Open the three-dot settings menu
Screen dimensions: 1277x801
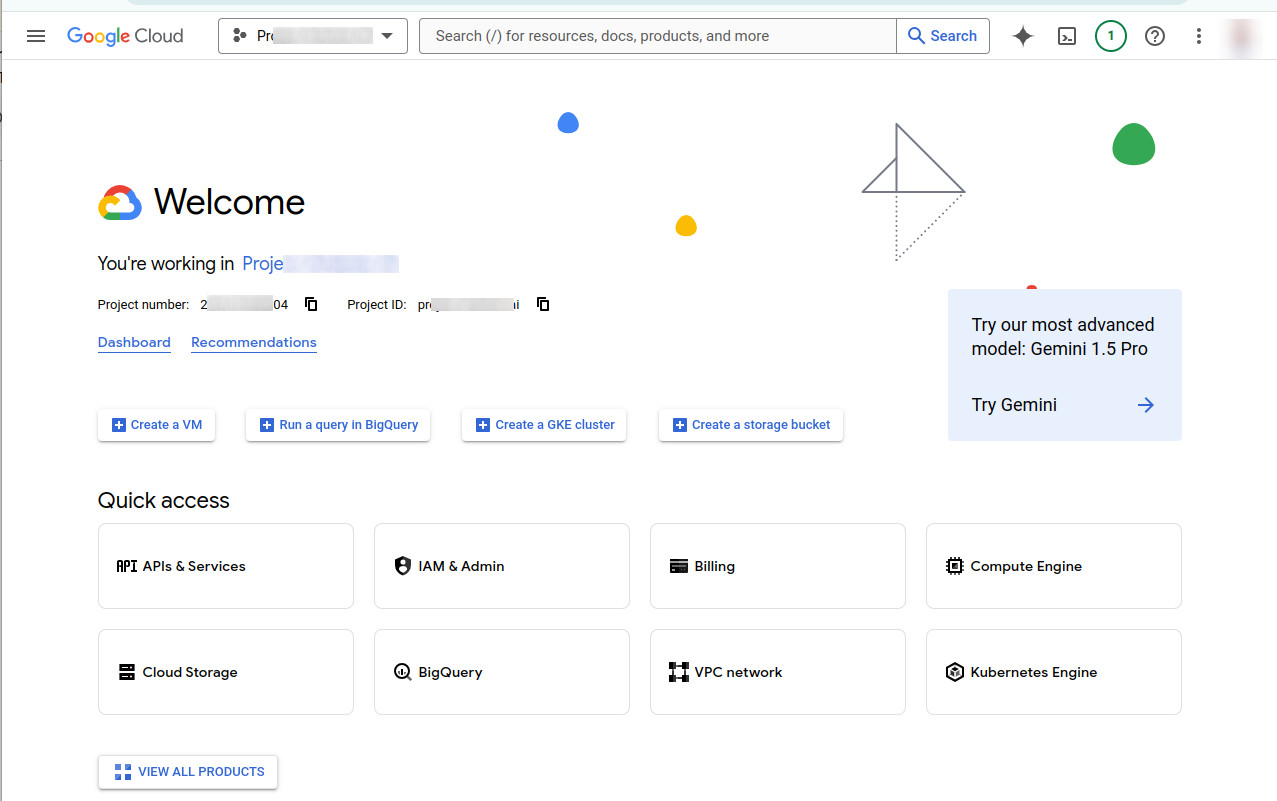pyautogui.click(x=1199, y=37)
